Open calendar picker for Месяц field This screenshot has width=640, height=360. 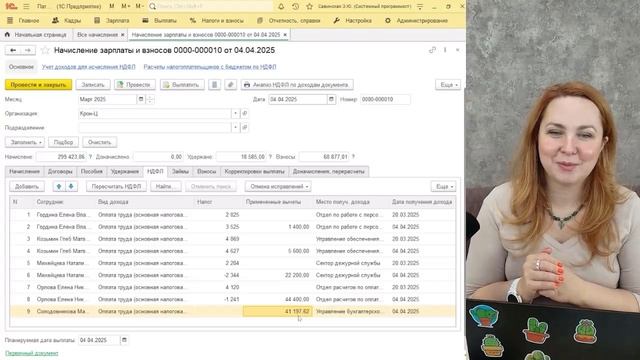tap(141, 99)
